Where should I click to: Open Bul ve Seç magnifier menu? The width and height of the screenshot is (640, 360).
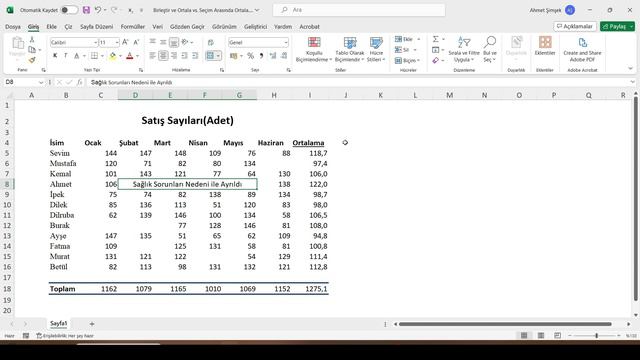[x=489, y=49]
